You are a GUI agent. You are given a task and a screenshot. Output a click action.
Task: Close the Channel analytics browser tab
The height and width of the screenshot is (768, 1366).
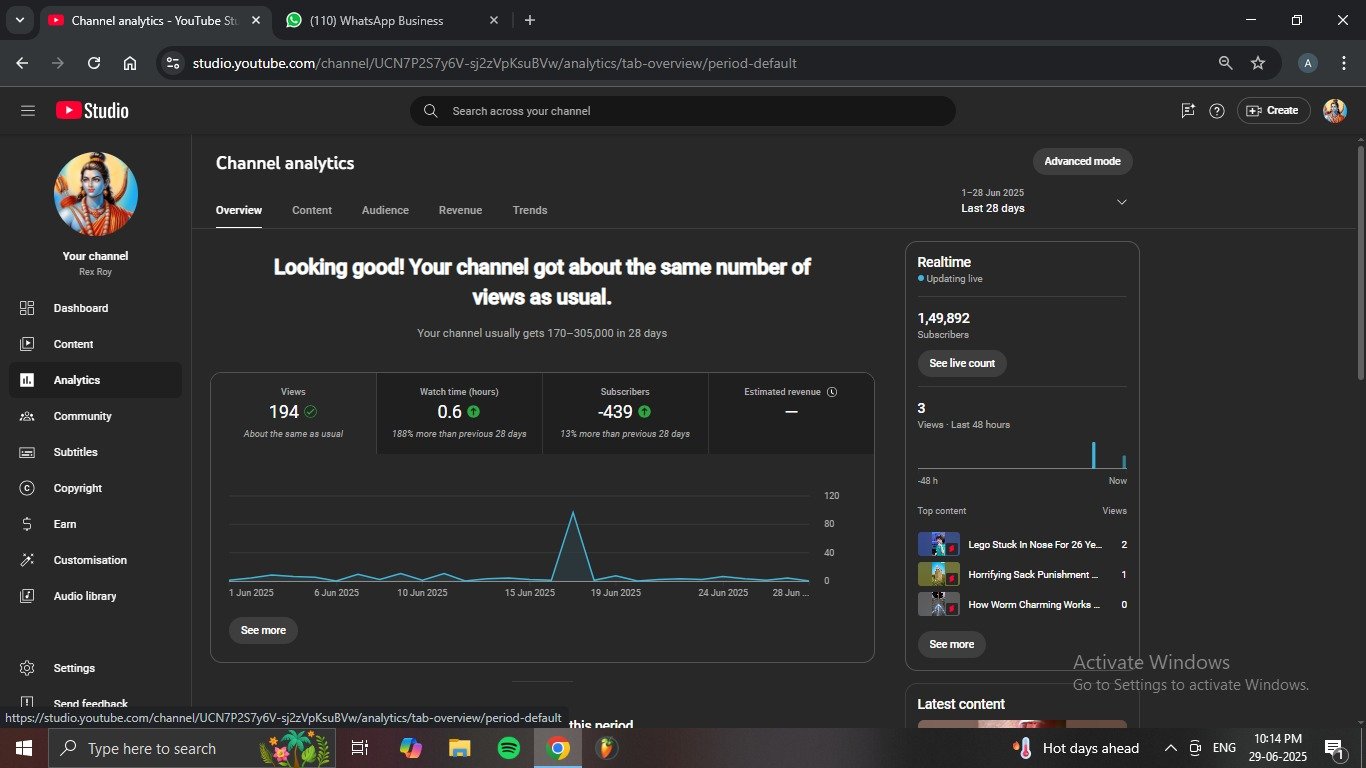254,20
